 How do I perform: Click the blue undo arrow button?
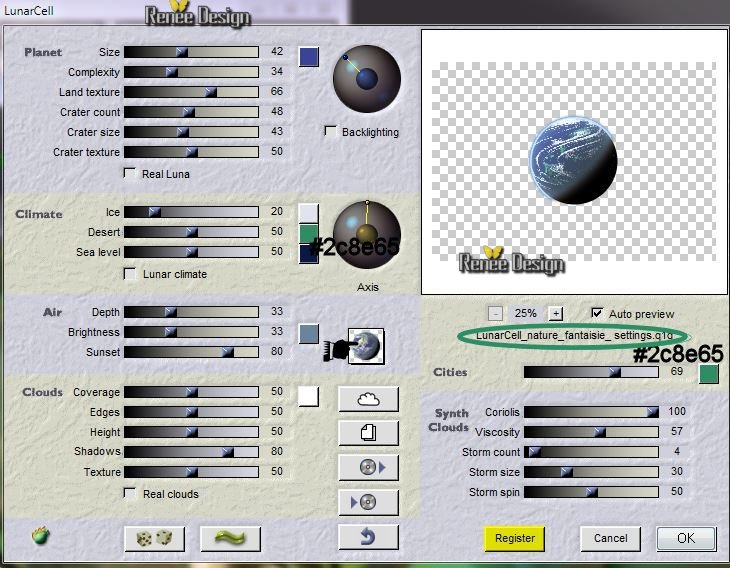click(368, 537)
